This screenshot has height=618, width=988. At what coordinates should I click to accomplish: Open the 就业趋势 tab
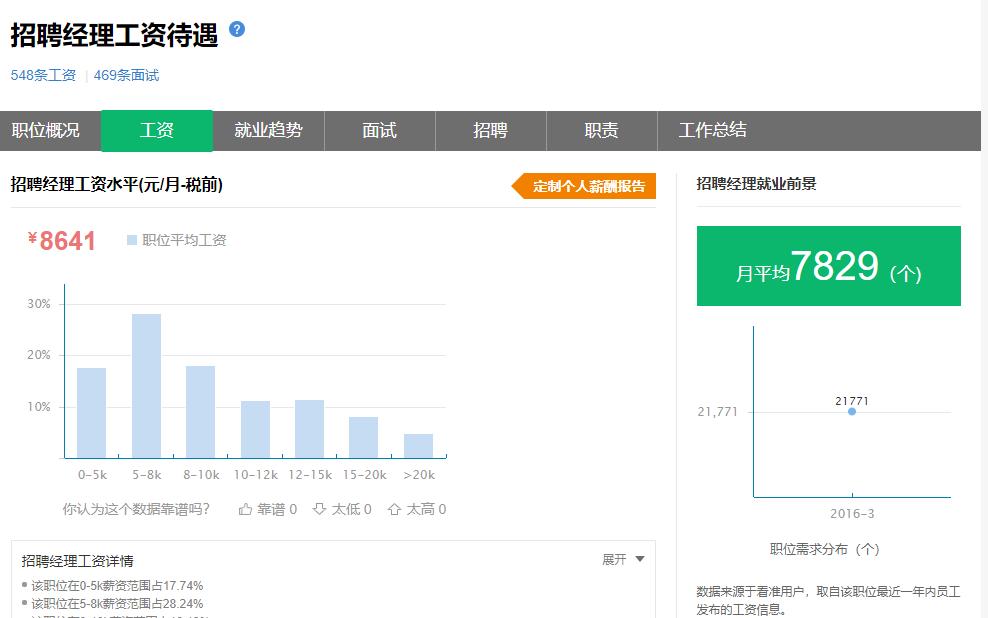tap(269, 130)
